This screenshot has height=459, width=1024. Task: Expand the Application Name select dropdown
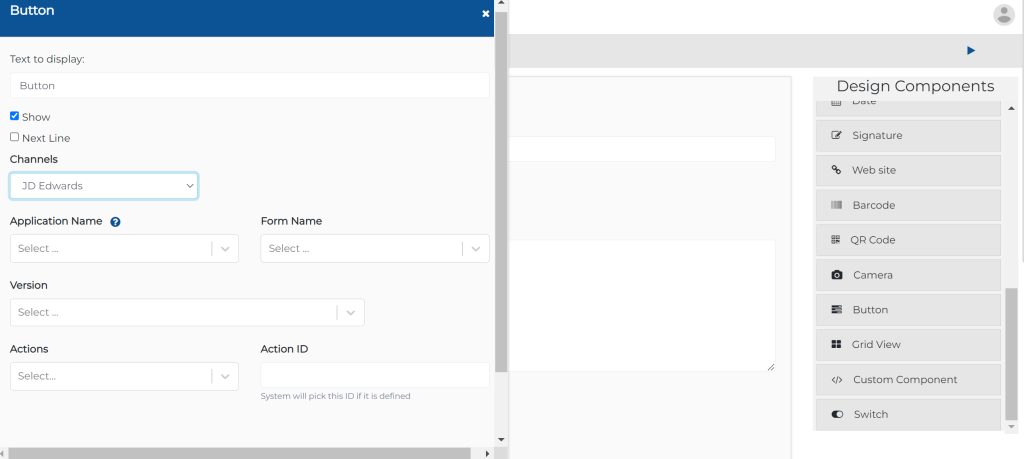124,249
